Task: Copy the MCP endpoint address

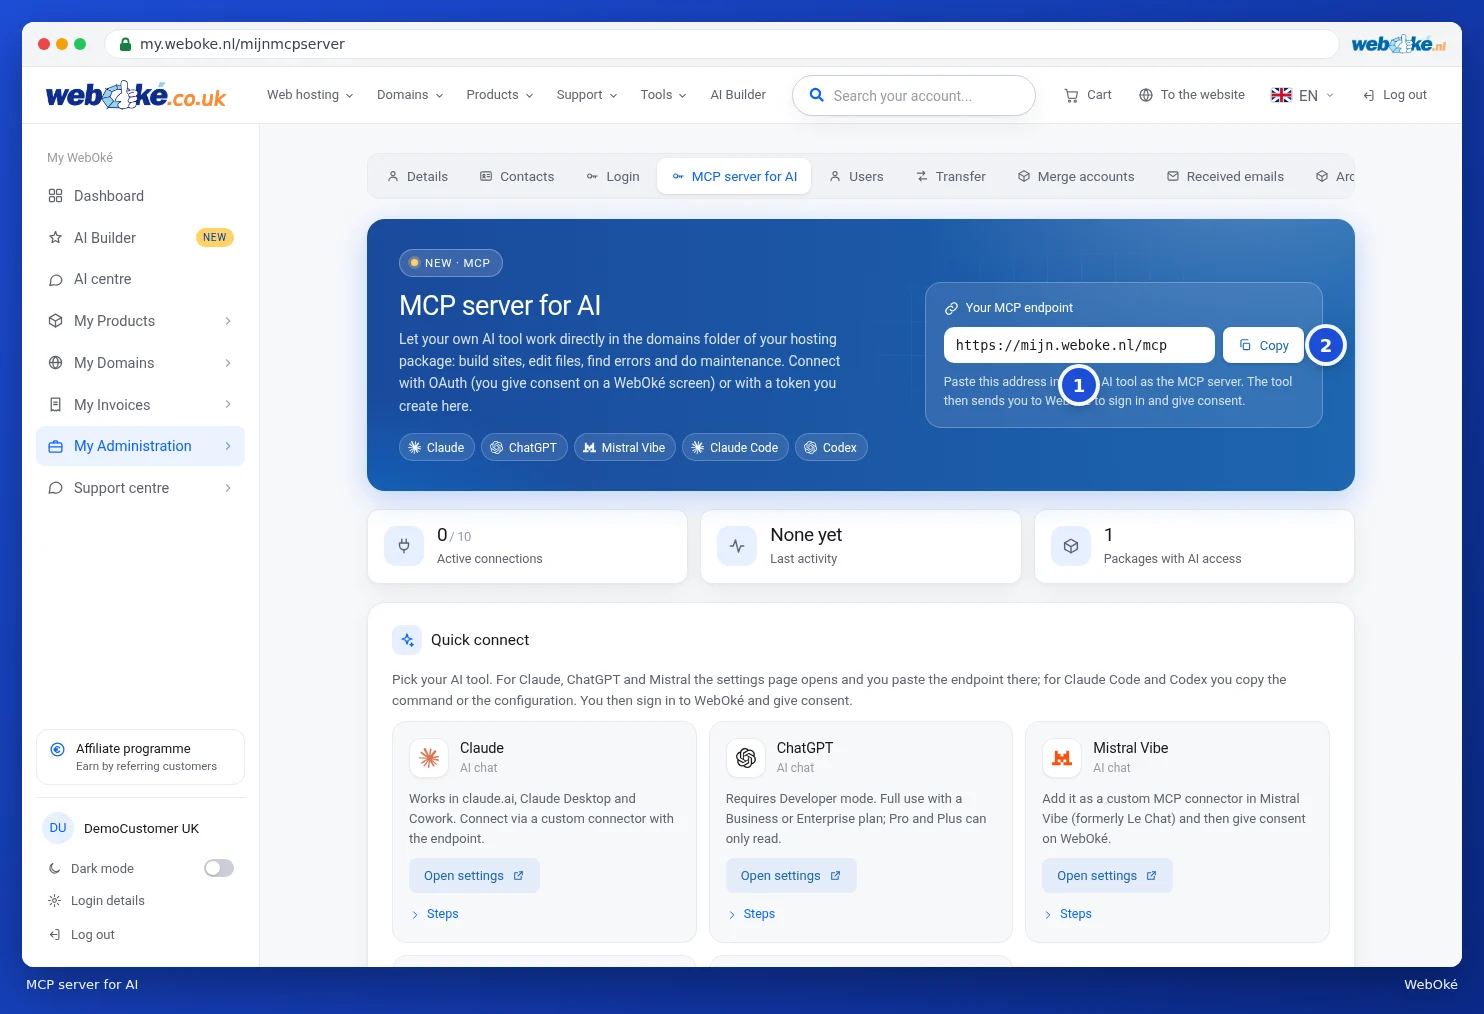Action: (x=1264, y=345)
